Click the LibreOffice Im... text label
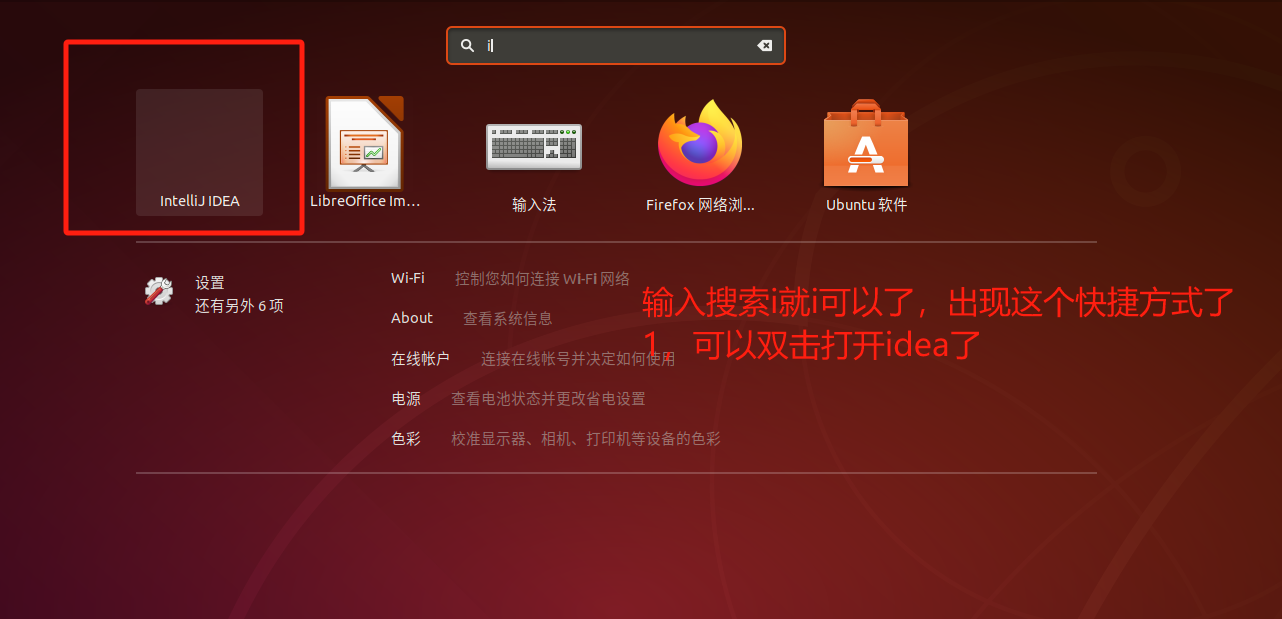The height and width of the screenshot is (619, 1282). [x=364, y=201]
